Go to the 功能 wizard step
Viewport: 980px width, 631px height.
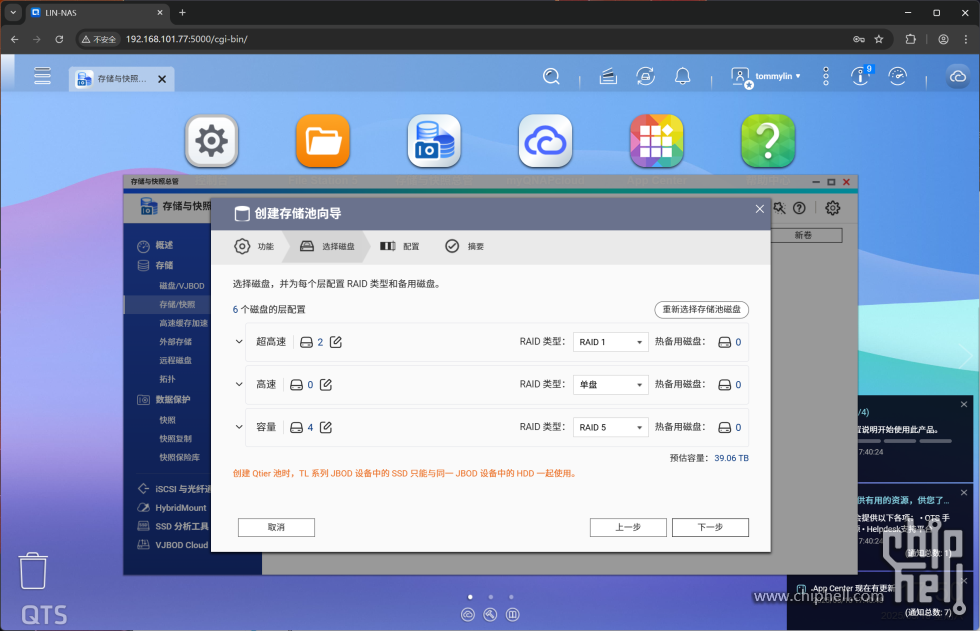pos(254,246)
